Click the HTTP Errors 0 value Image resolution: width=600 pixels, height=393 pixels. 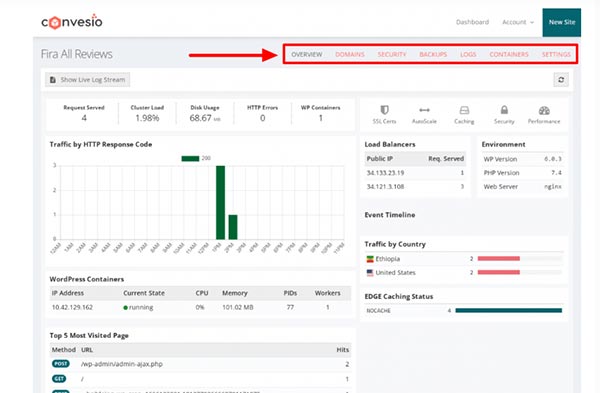pos(262,118)
